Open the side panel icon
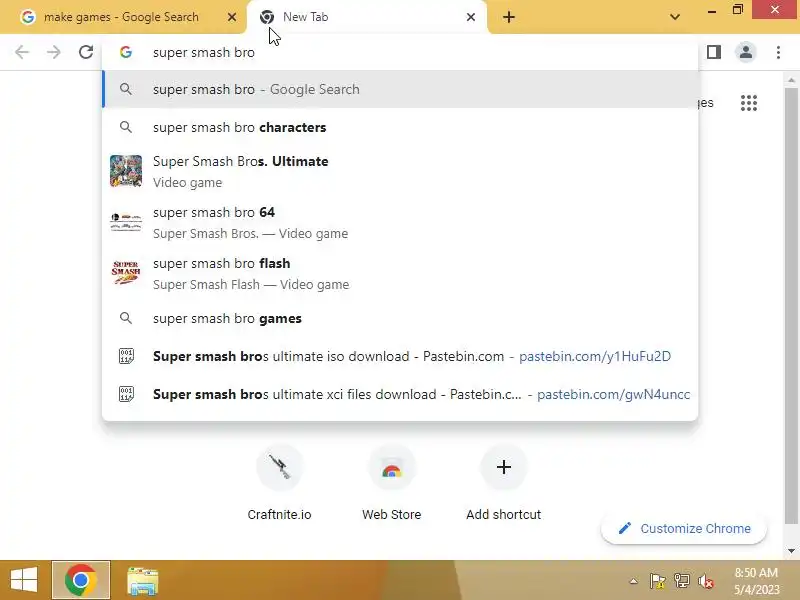The image size is (800, 600). pyautogui.click(x=714, y=52)
